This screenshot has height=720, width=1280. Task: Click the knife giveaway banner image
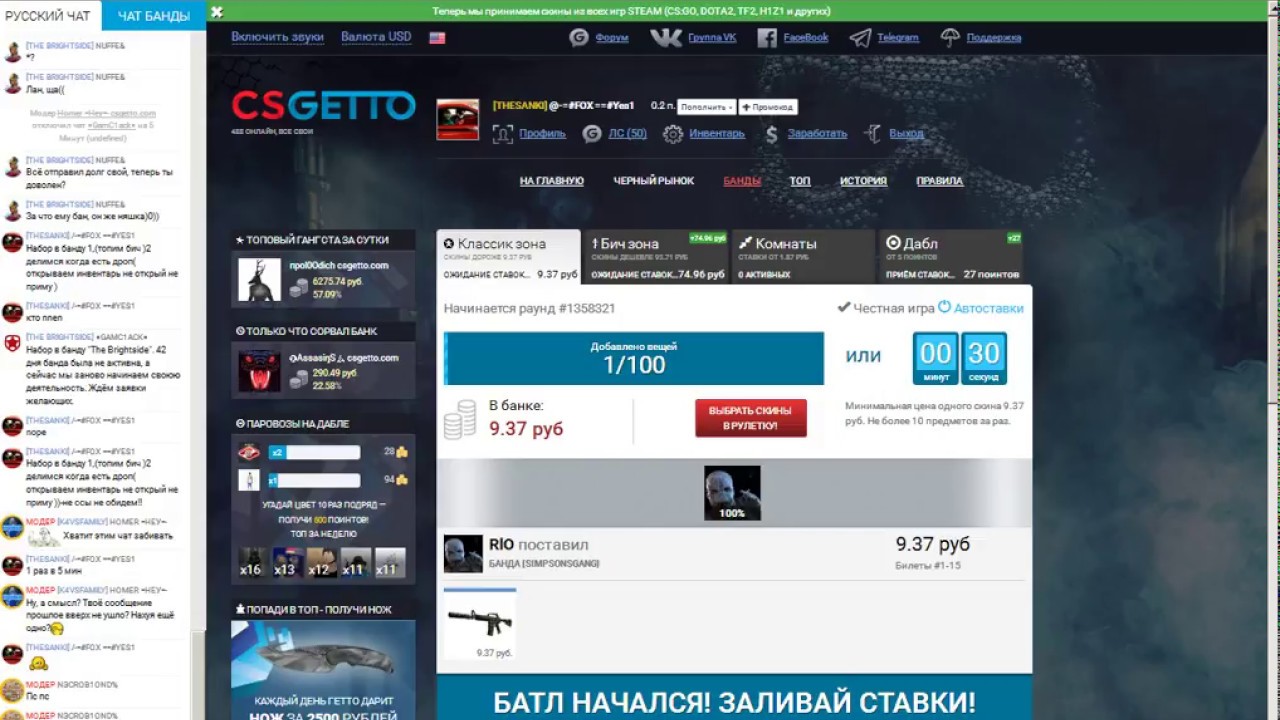(x=323, y=671)
